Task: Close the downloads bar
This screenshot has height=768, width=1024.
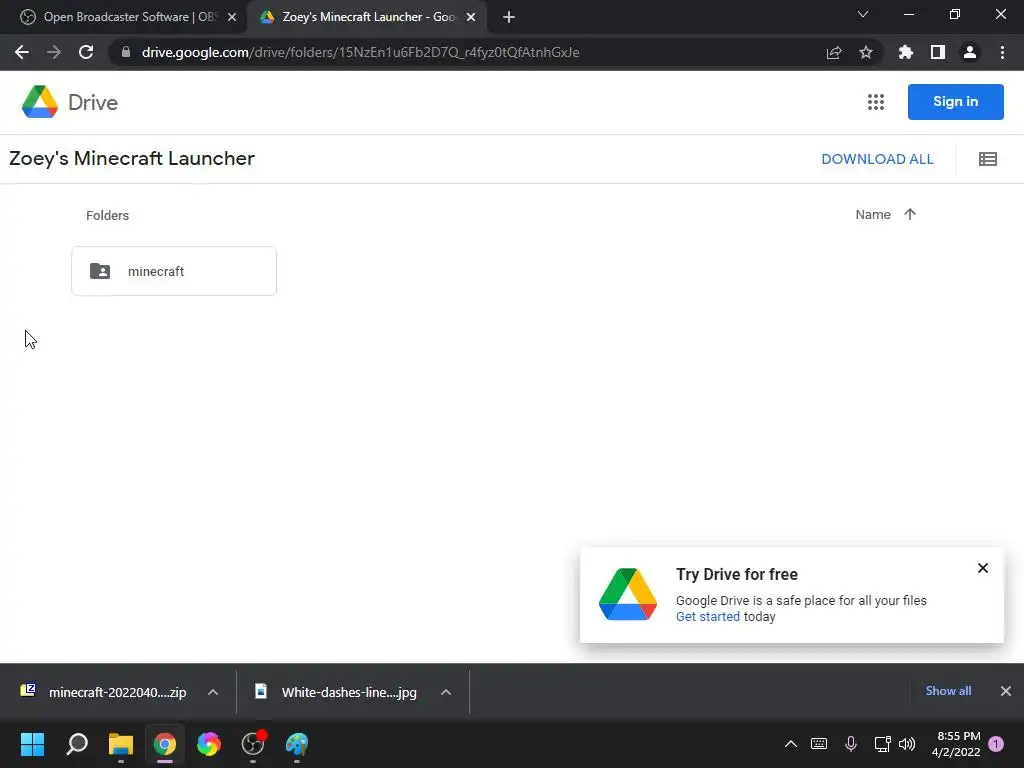Action: (x=1006, y=691)
